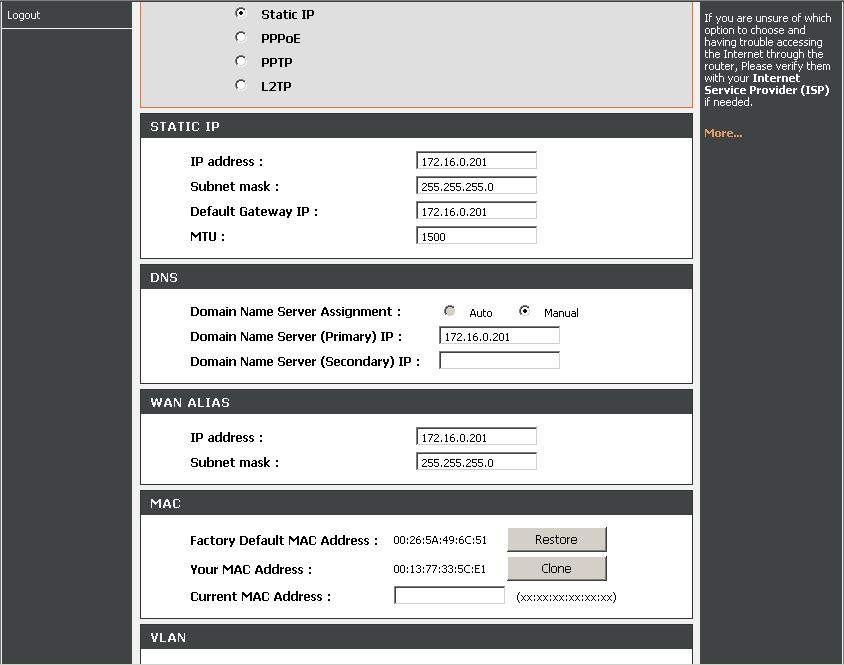Viewport: 844px width, 665px height.
Task: Click the WAN Alias IP address field
Action: tap(476, 437)
